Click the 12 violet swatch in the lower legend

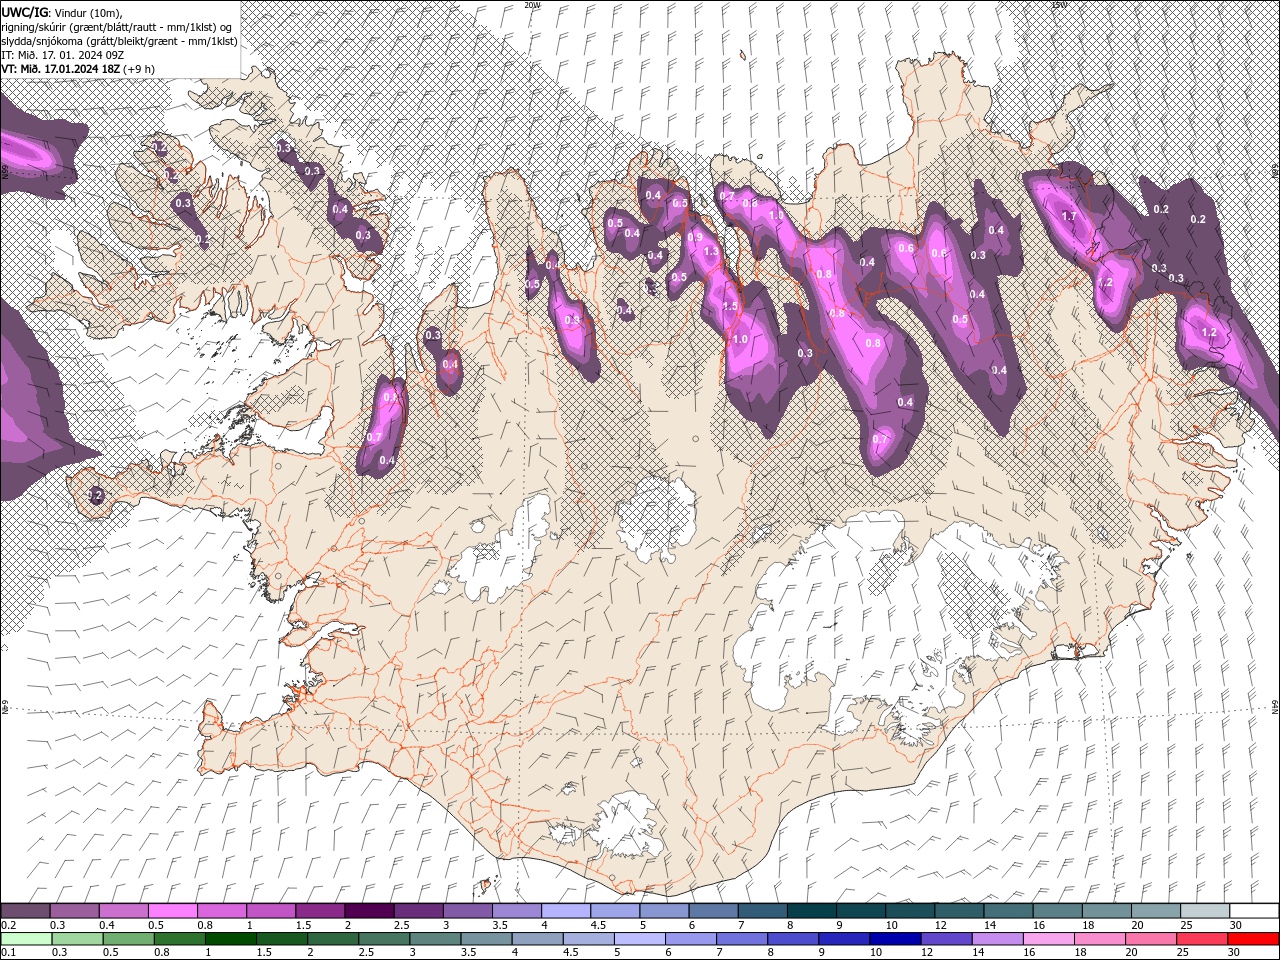coord(946,939)
